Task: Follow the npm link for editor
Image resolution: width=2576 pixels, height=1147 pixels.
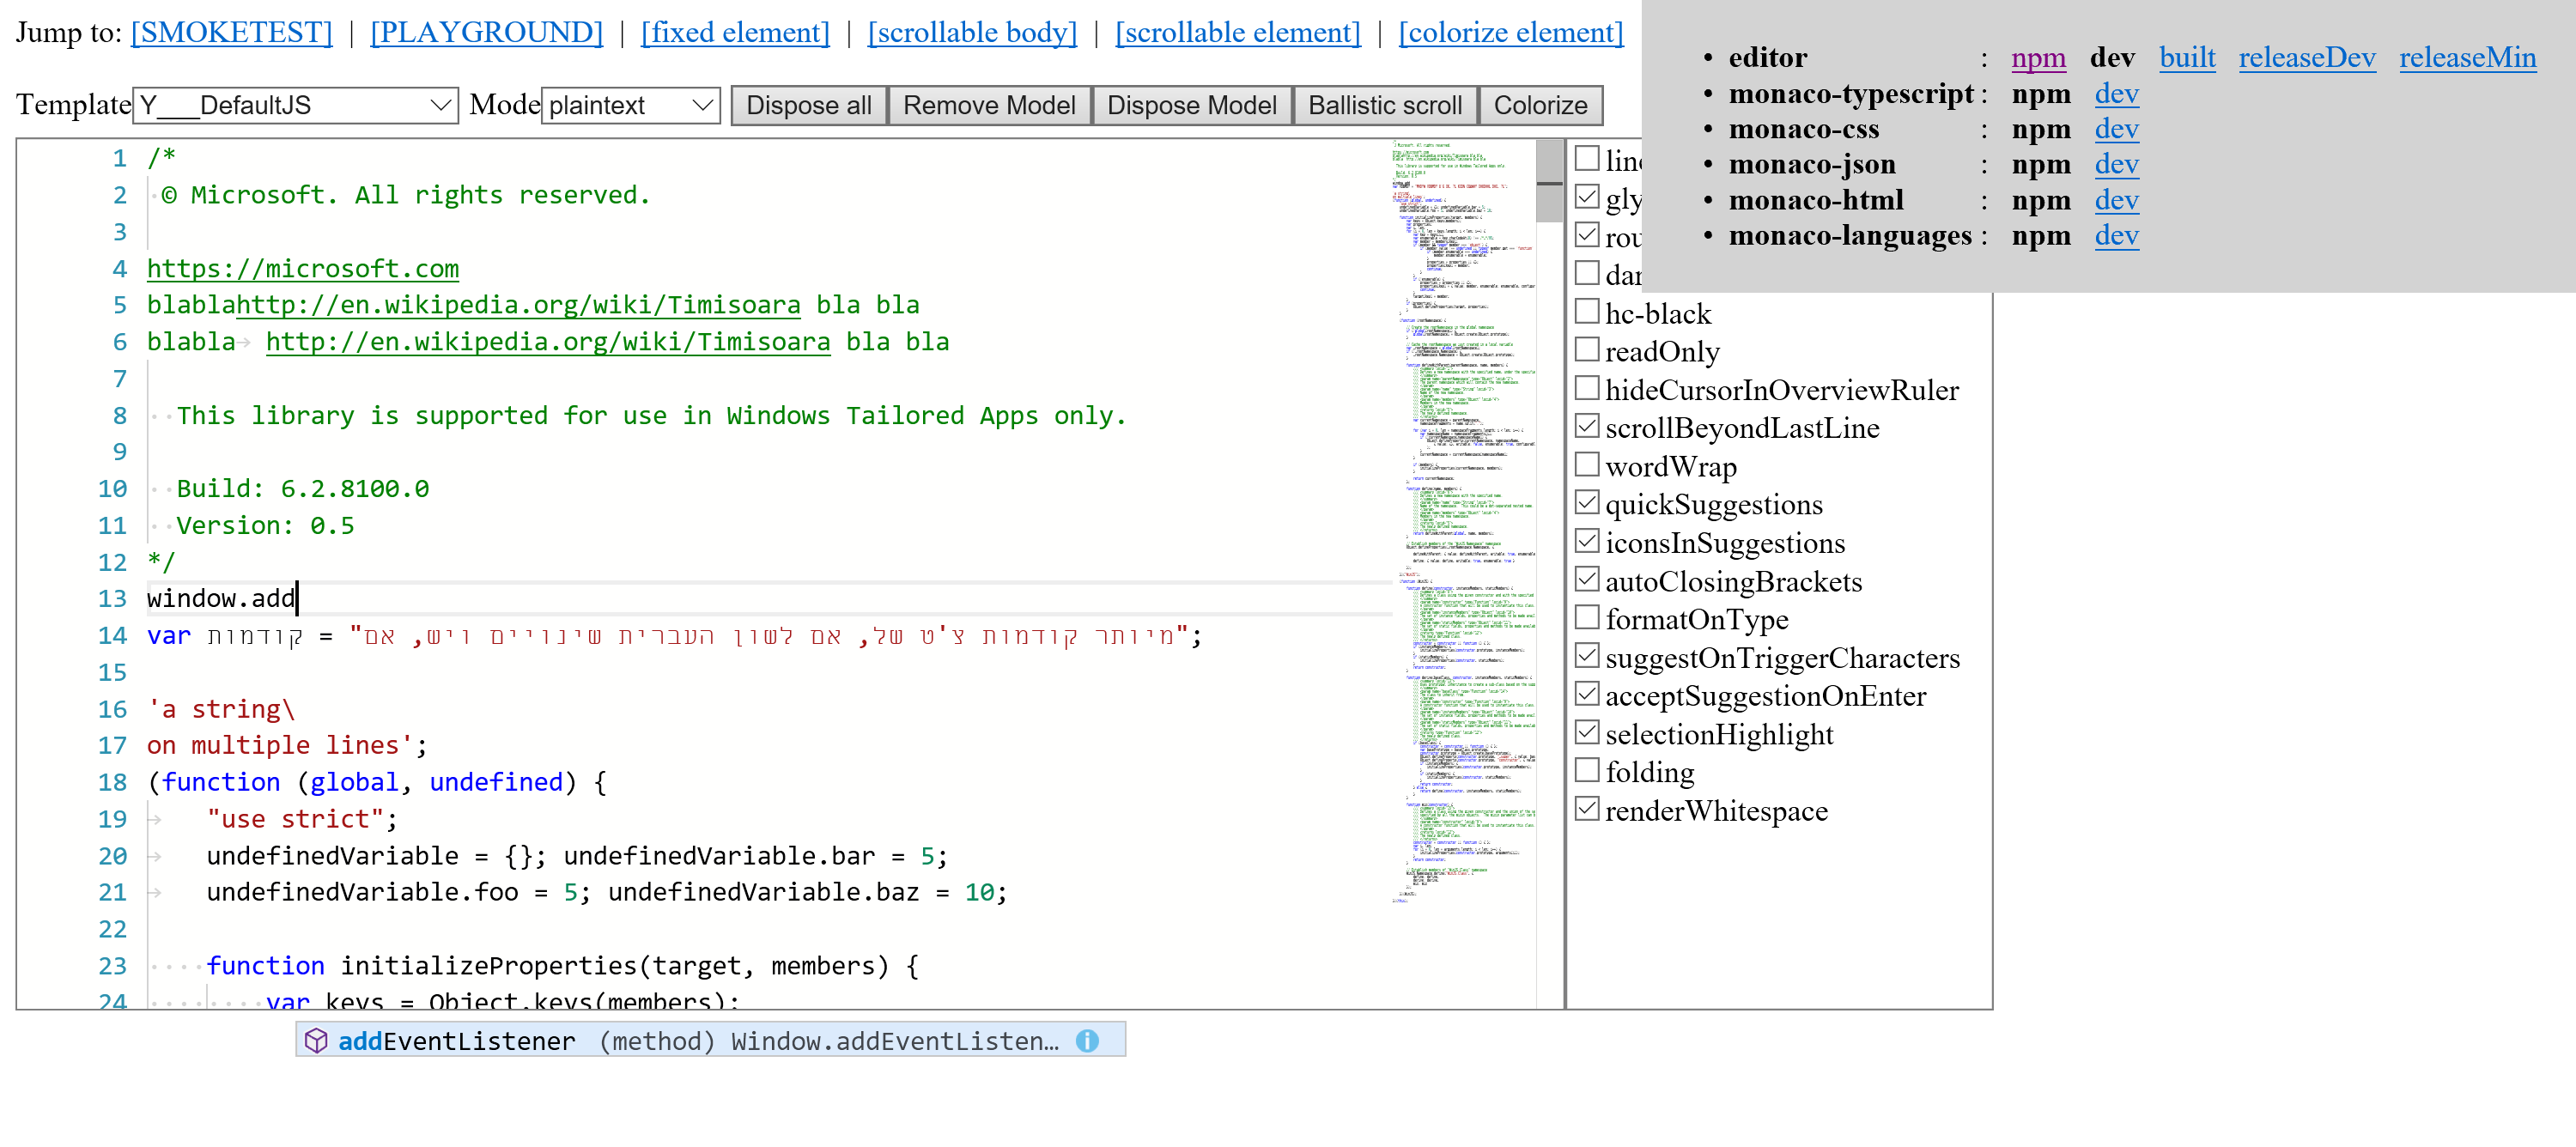Action: pyautogui.click(x=2039, y=57)
